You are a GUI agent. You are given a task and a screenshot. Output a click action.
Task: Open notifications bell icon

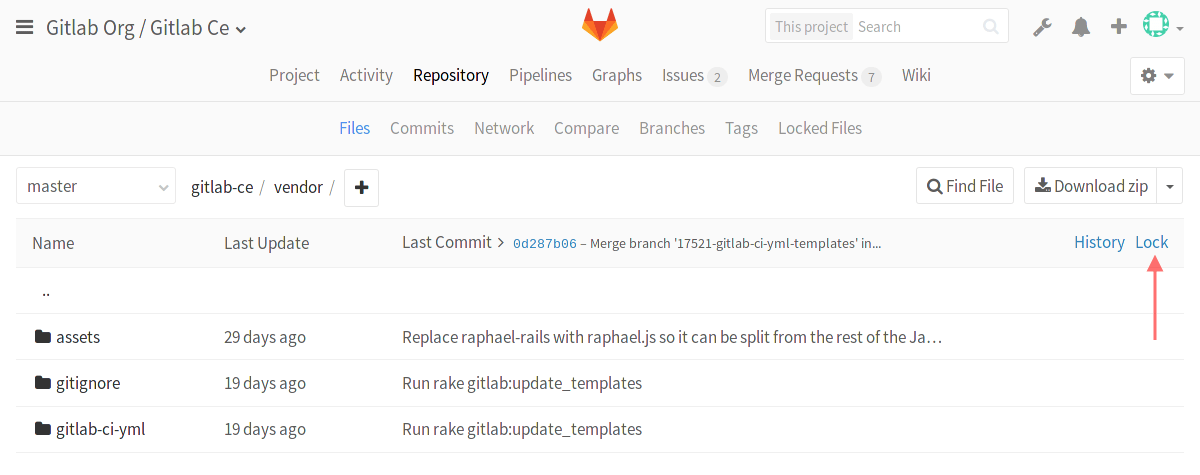click(1081, 27)
